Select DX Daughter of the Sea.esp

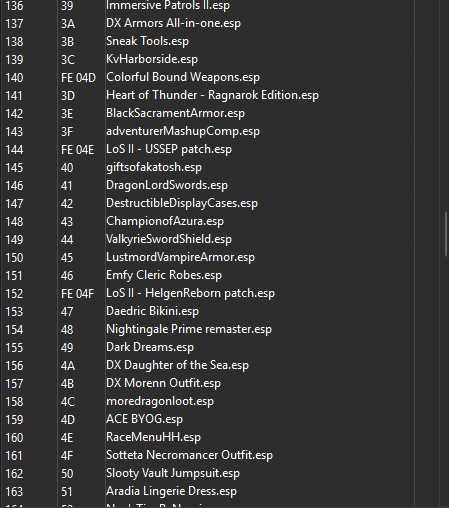tap(177, 365)
